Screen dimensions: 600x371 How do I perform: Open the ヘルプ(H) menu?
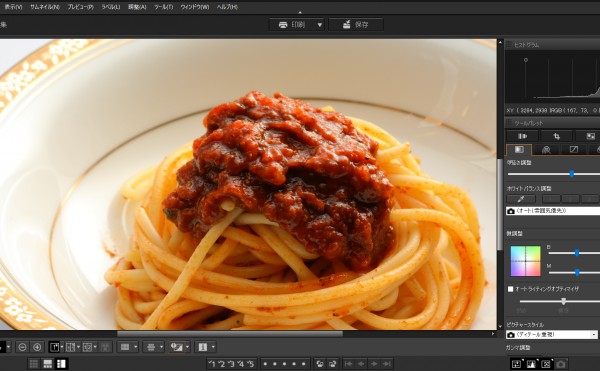(227, 7)
